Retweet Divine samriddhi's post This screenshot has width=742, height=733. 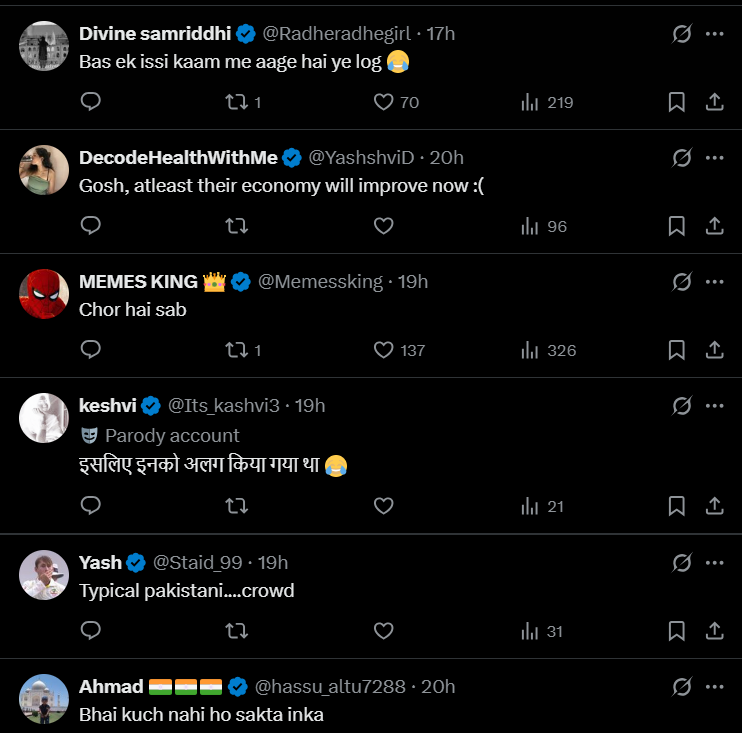point(237,102)
